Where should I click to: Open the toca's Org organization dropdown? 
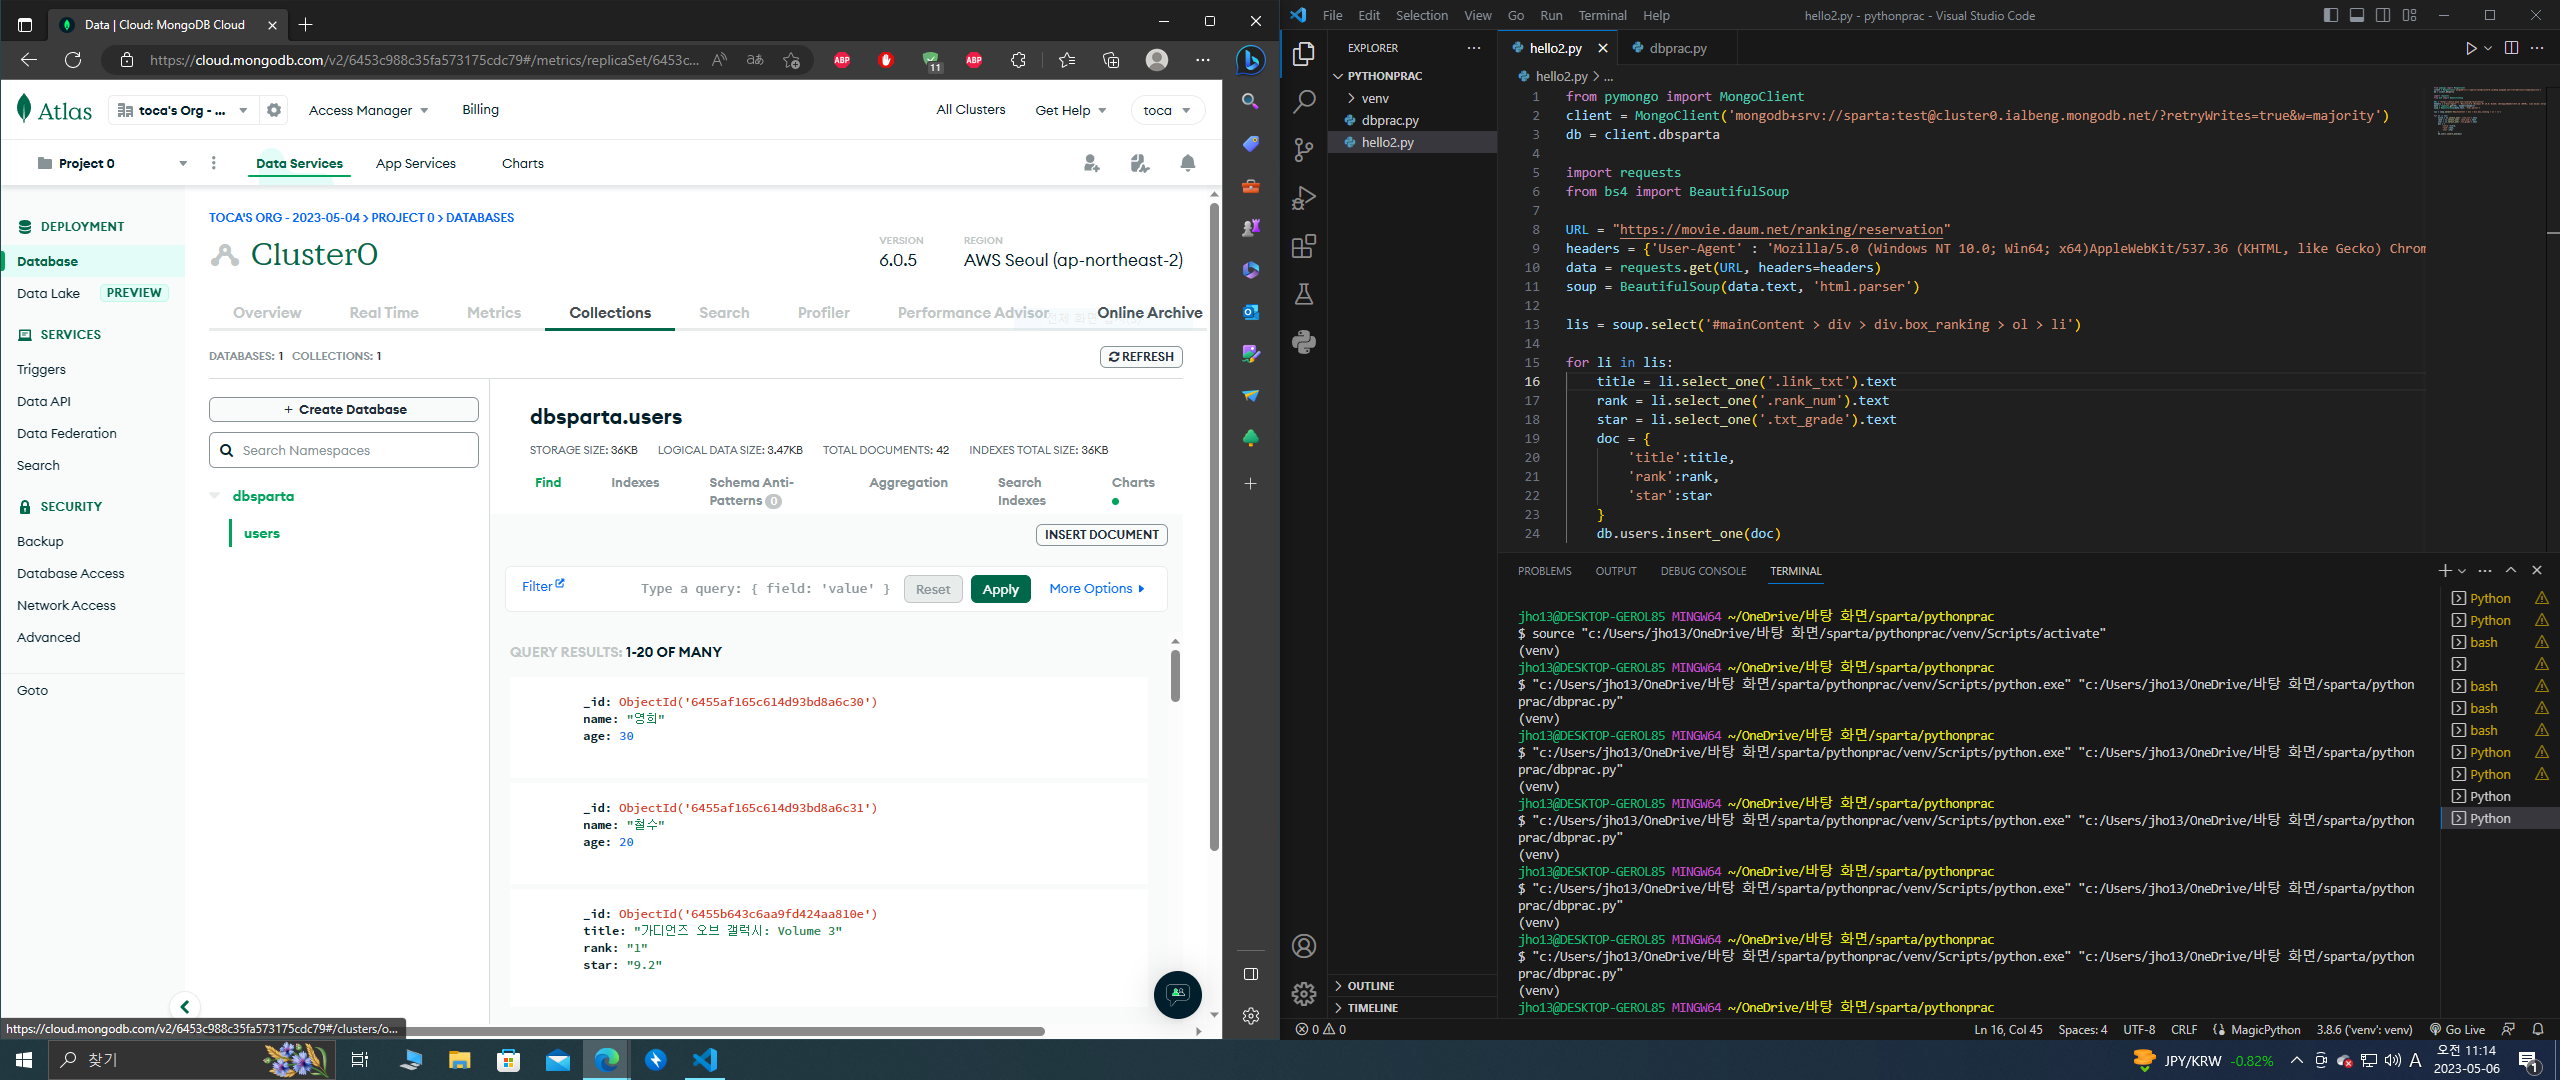(182, 110)
